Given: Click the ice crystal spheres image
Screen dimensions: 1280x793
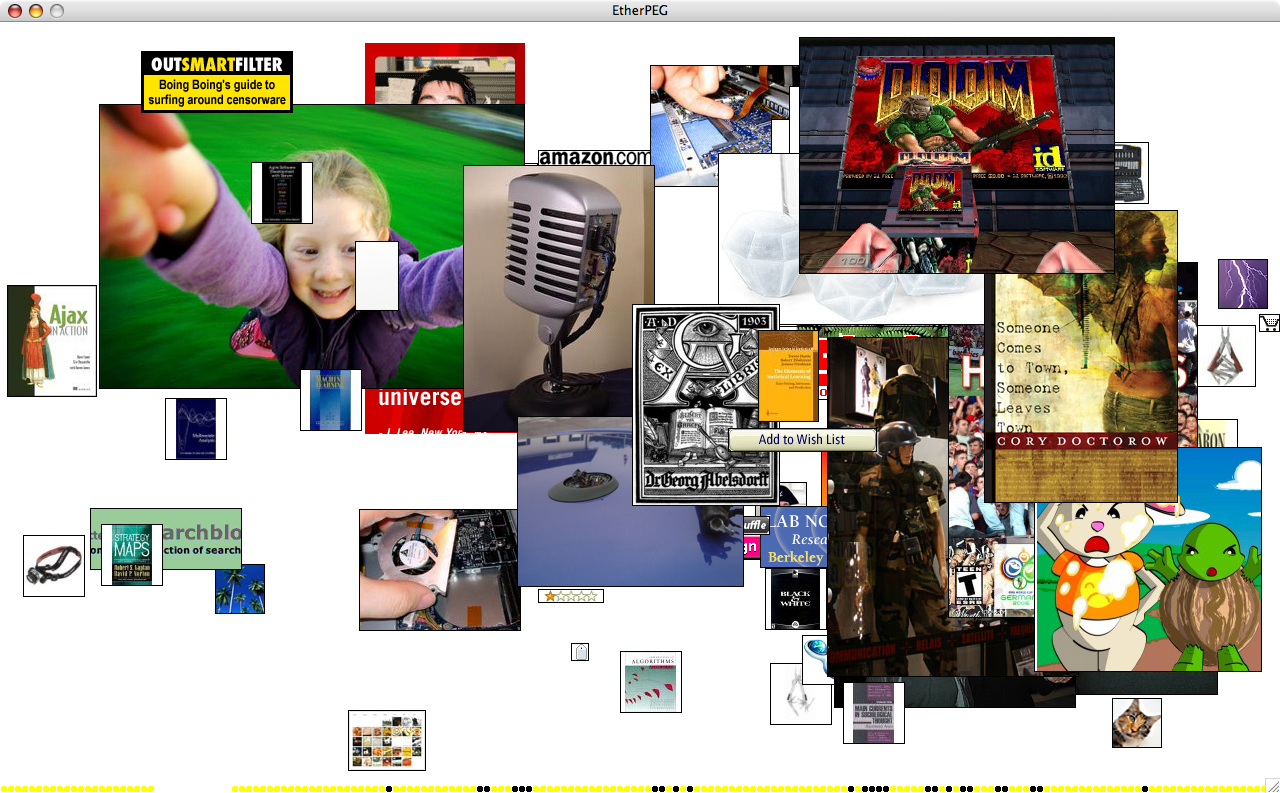Looking at the screenshot, I should click(758, 240).
